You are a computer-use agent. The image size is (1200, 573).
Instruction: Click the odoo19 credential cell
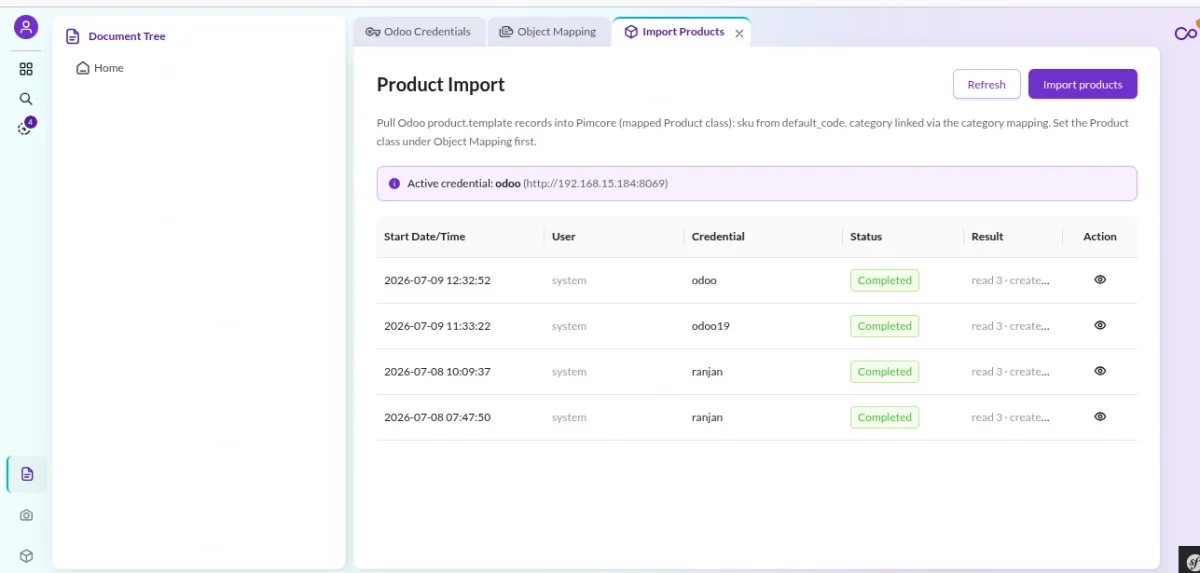[710, 326]
